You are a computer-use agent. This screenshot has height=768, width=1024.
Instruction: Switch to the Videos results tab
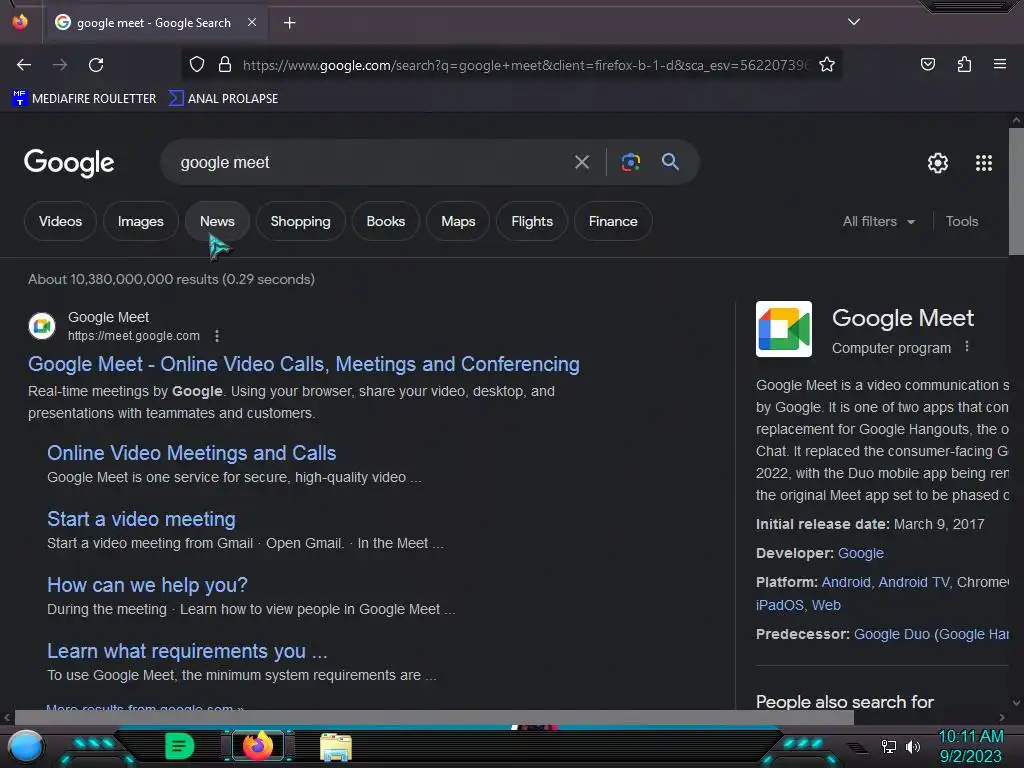click(60, 221)
